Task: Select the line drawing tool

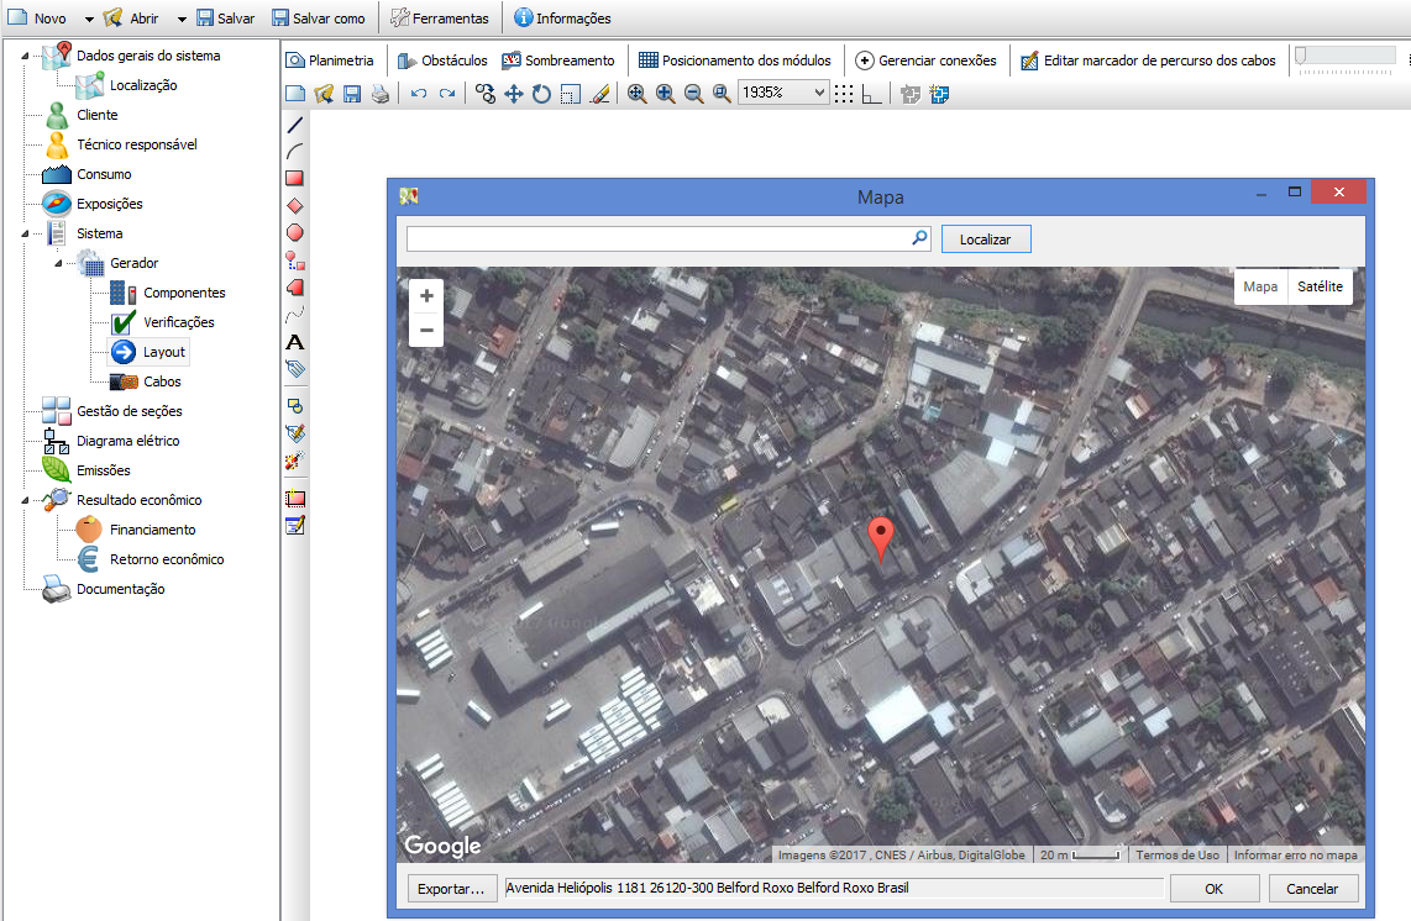Action: click(295, 125)
